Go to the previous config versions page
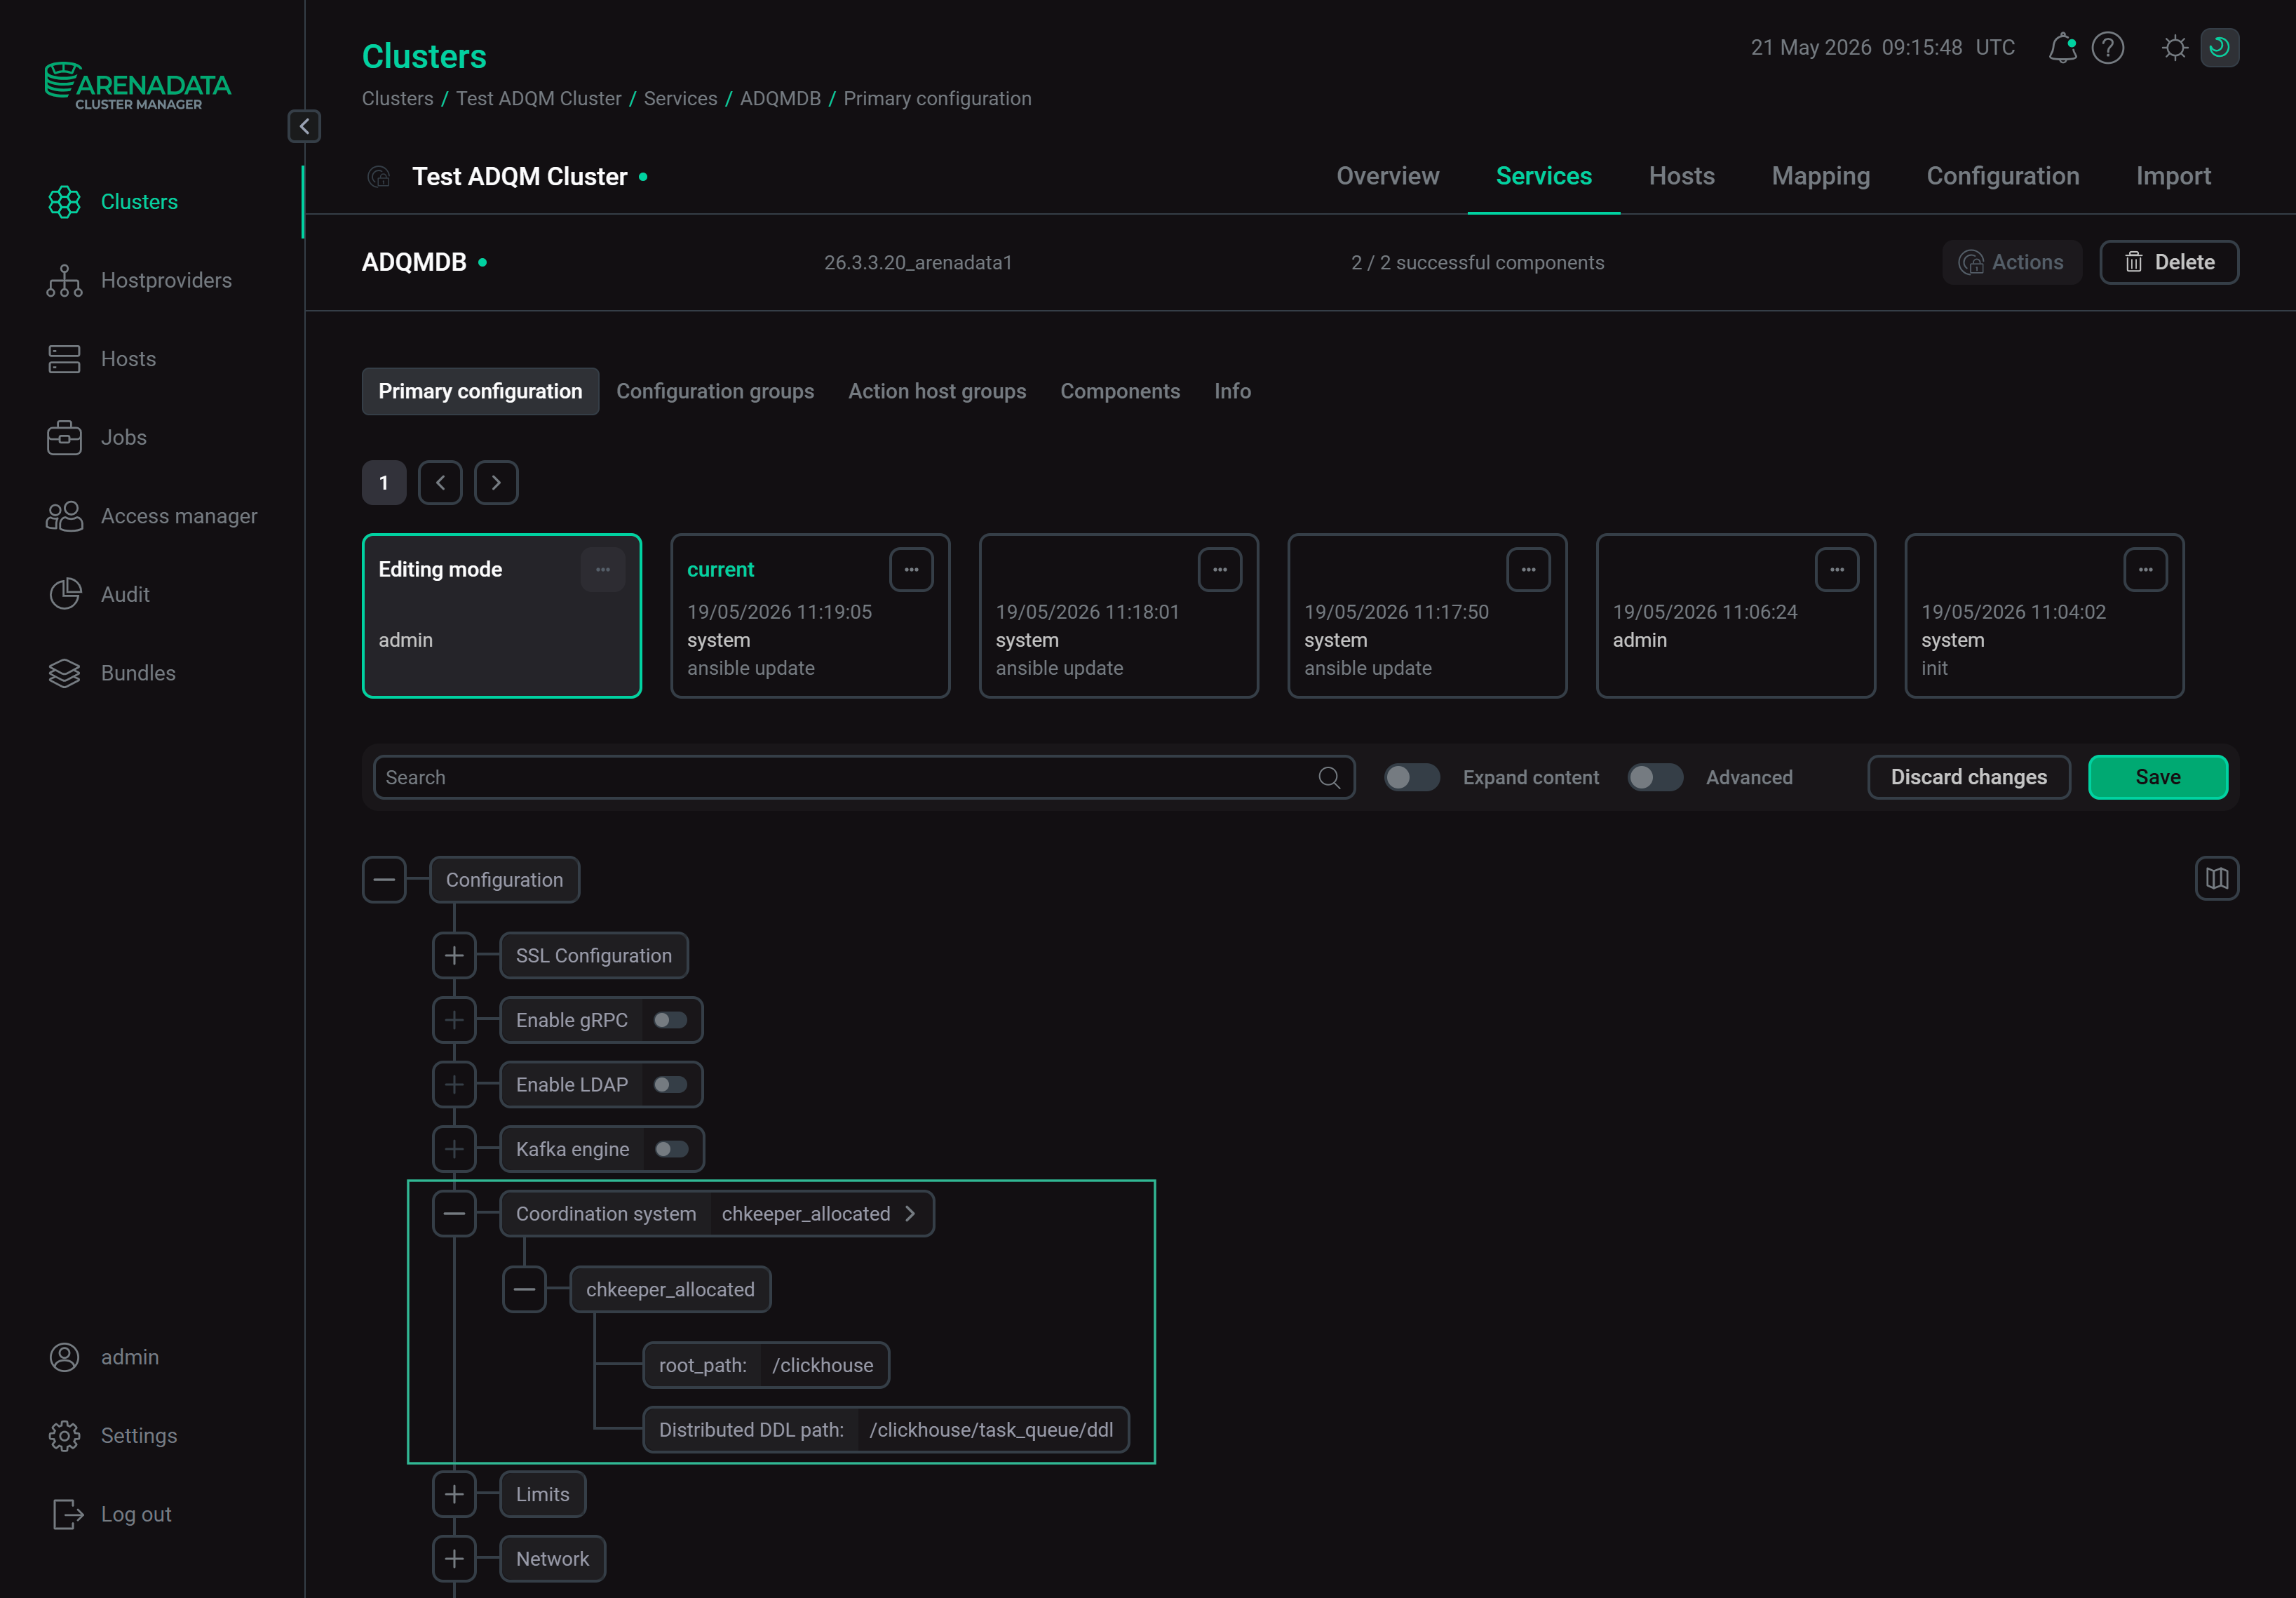2296x1598 pixels. point(440,483)
